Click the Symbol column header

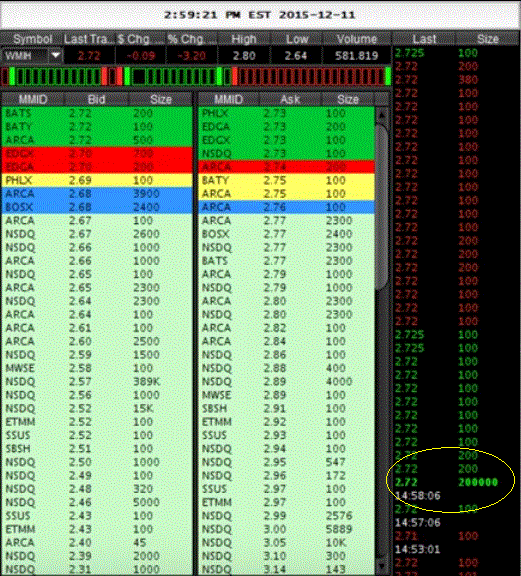[32, 39]
